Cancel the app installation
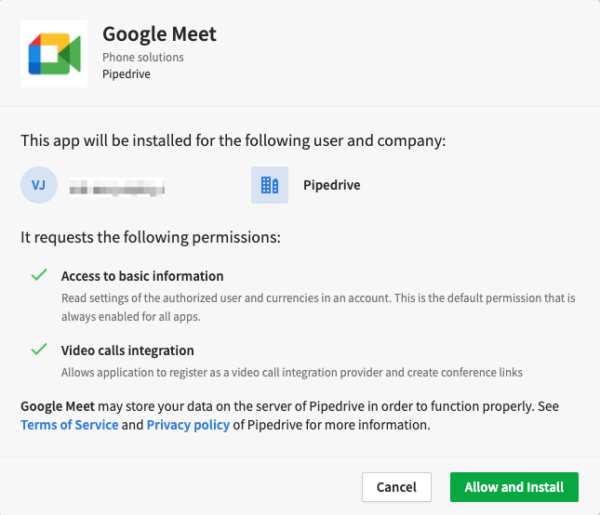This screenshot has height=515, width=600. 397,487
